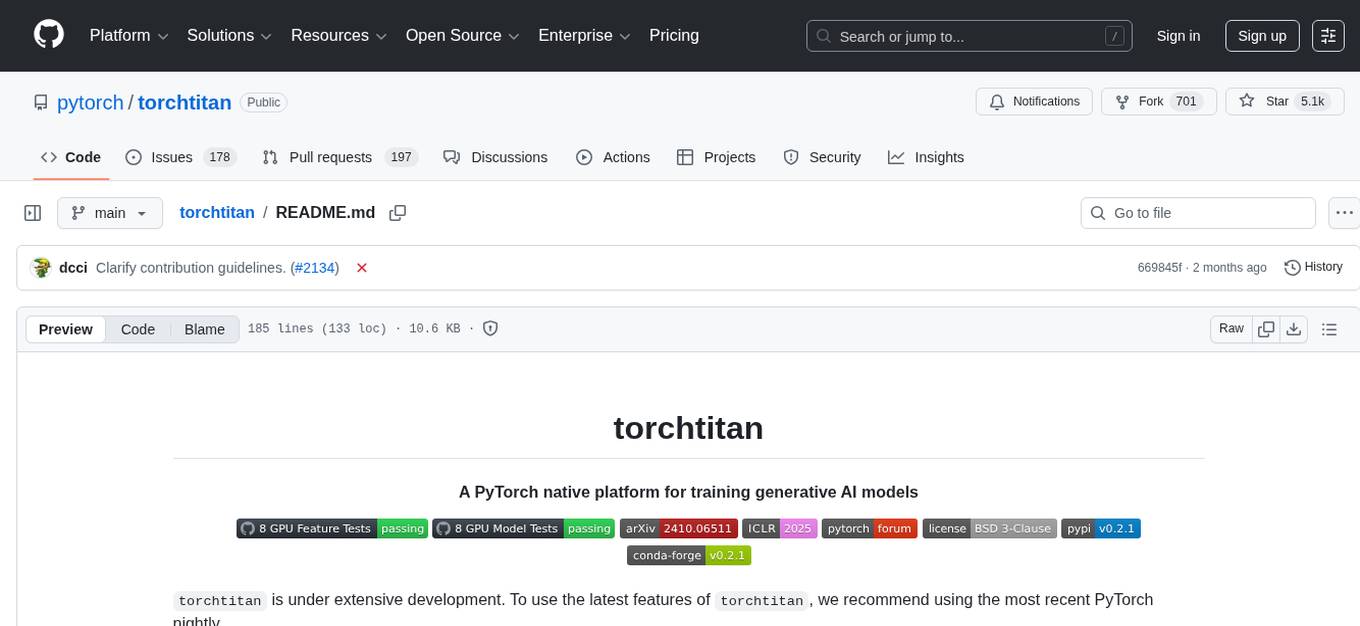Focus the Go to file search box

(x=1197, y=212)
